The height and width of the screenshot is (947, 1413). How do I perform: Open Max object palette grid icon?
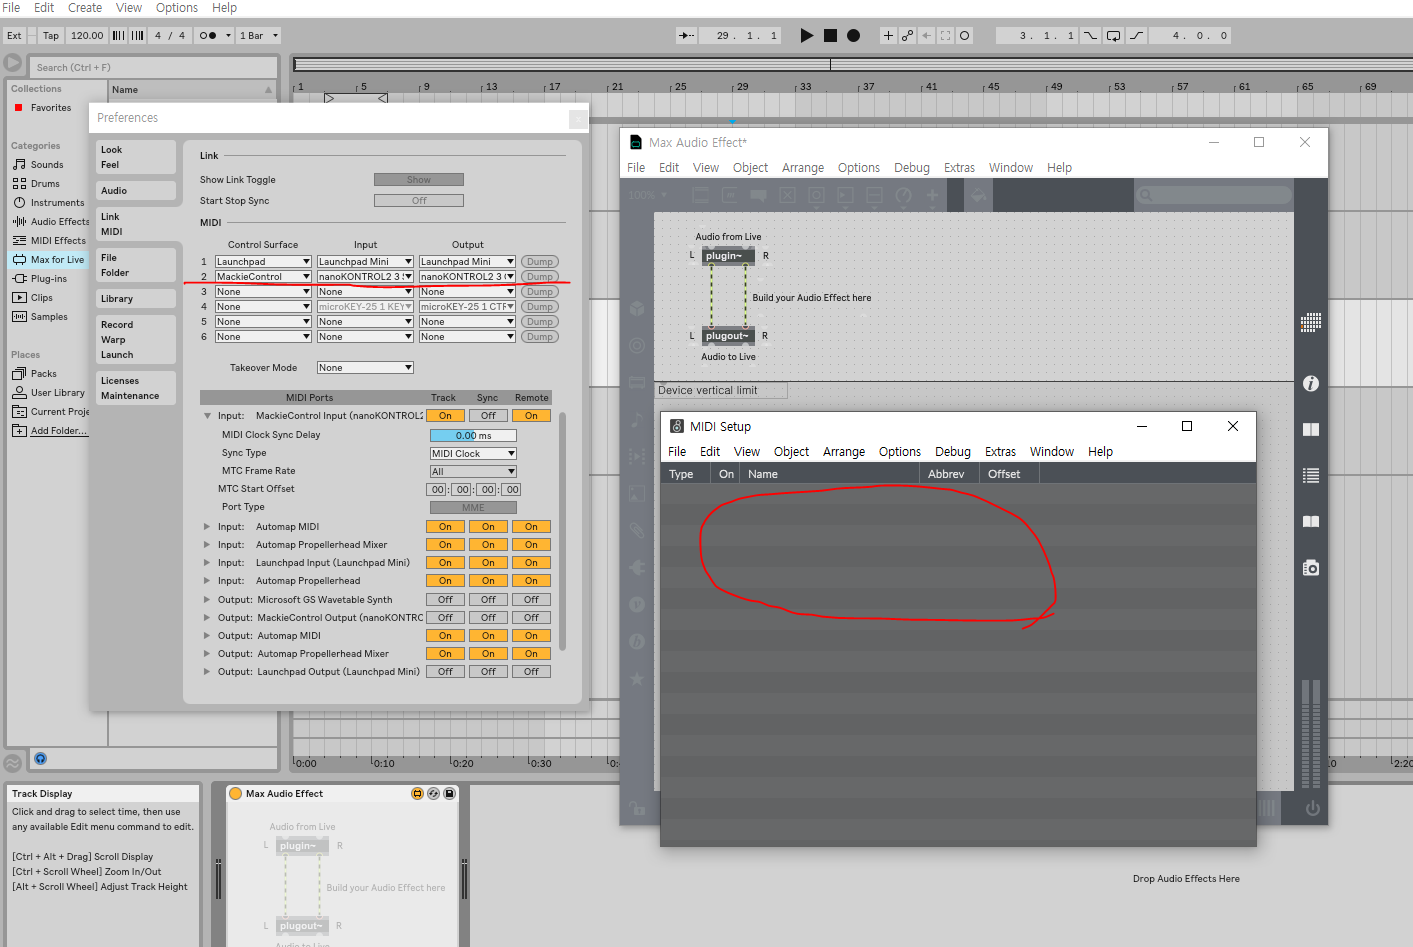1311,322
